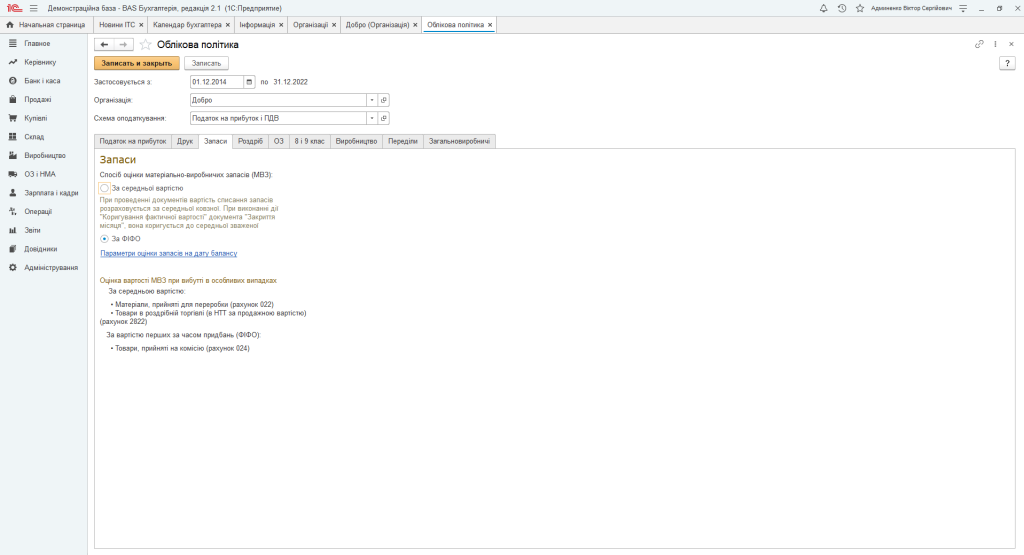Go to Начальная страница tab
This screenshot has height=555, width=1024.
click(x=46, y=25)
